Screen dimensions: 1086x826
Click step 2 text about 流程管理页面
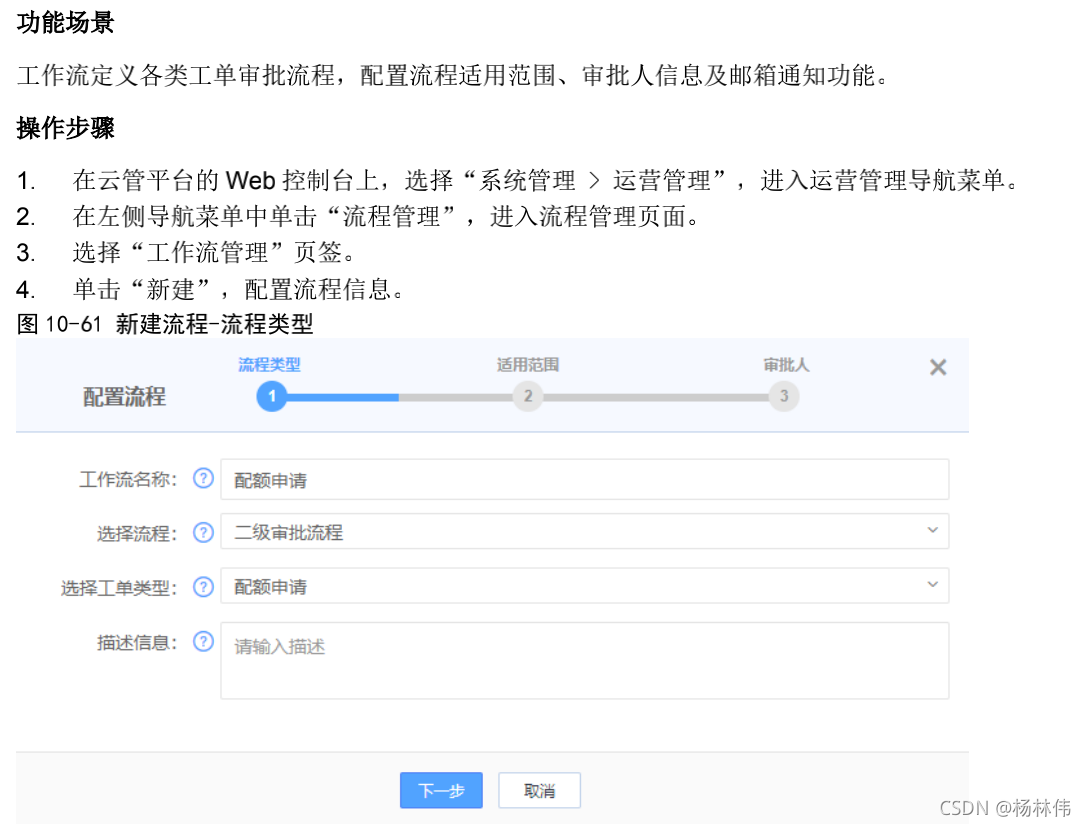(387, 217)
